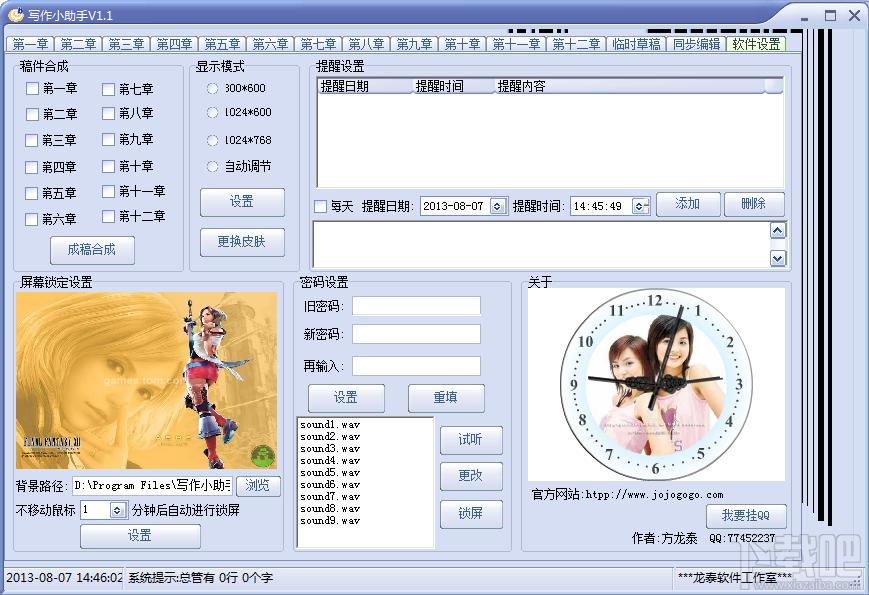
Task: Check the 第二章 checkbox in 稿件合成
Action: [32, 114]
